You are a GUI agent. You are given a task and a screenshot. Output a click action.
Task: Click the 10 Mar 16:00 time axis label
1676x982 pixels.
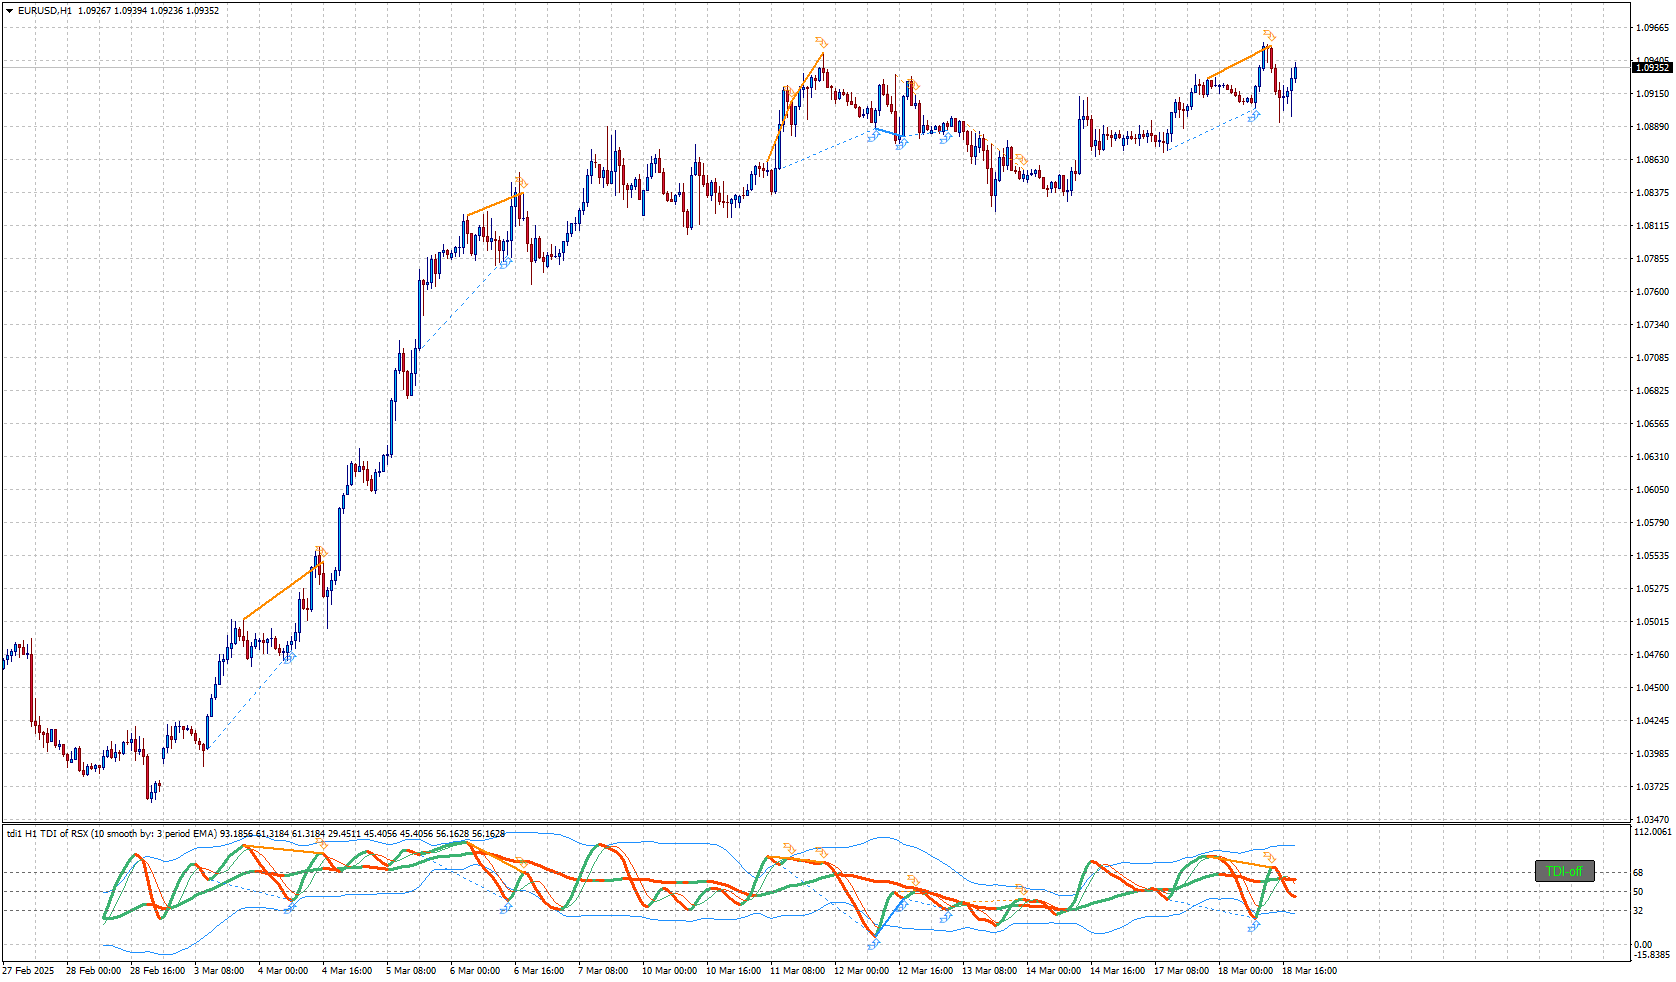point(733,971)
